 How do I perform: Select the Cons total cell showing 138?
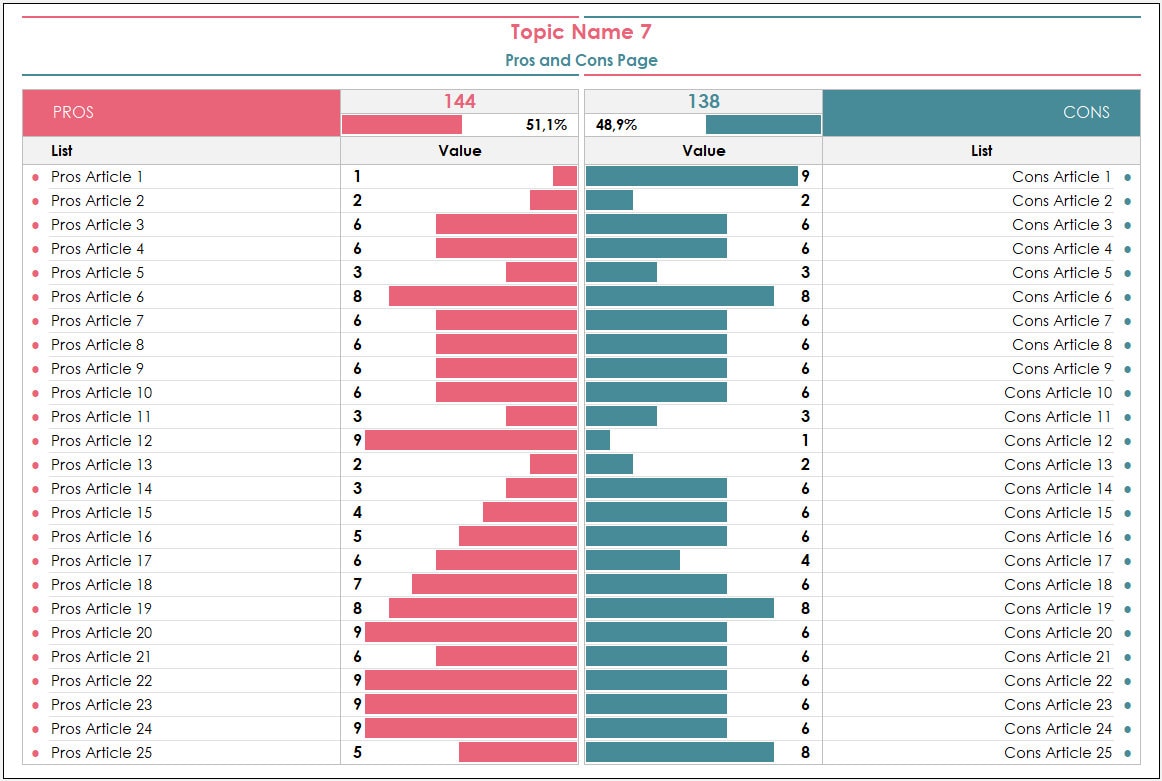tap(703, 102)
